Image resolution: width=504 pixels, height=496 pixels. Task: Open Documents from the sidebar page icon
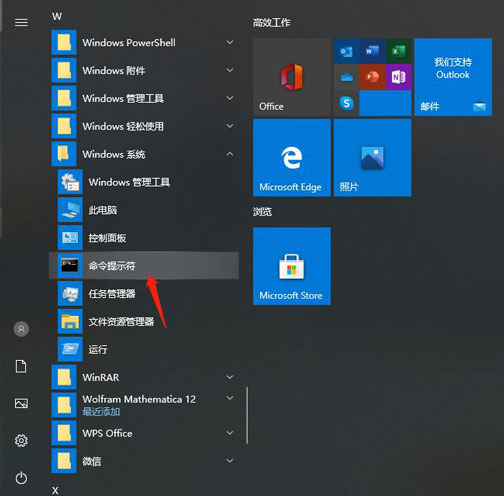pos(21,366)
